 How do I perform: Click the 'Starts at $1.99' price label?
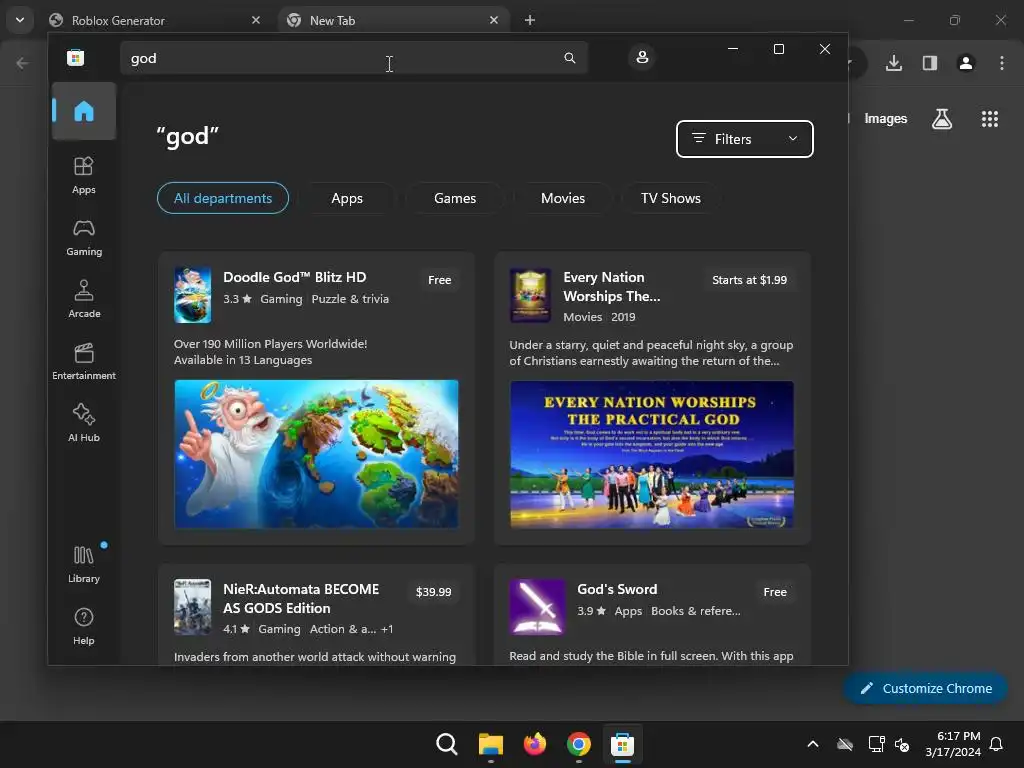tap(749, 280)
